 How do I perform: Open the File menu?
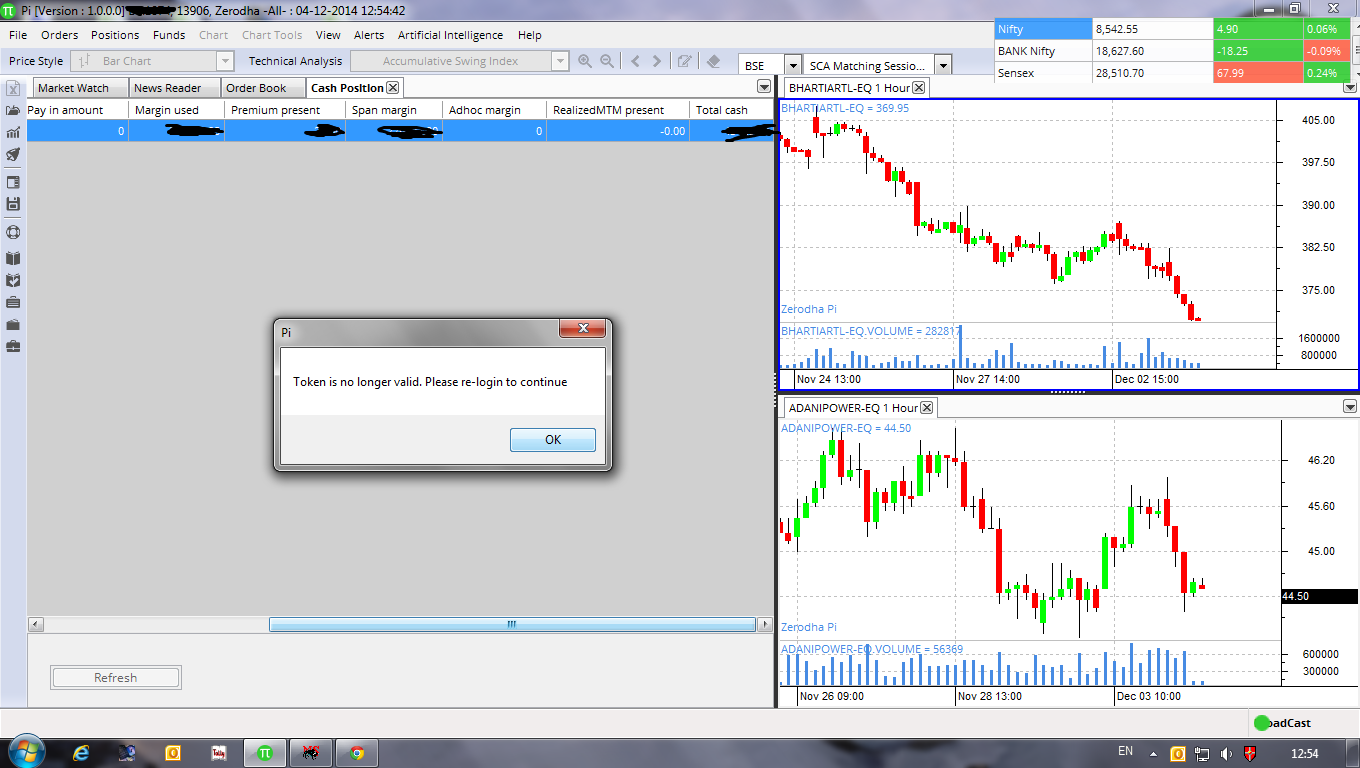[18, 35]
